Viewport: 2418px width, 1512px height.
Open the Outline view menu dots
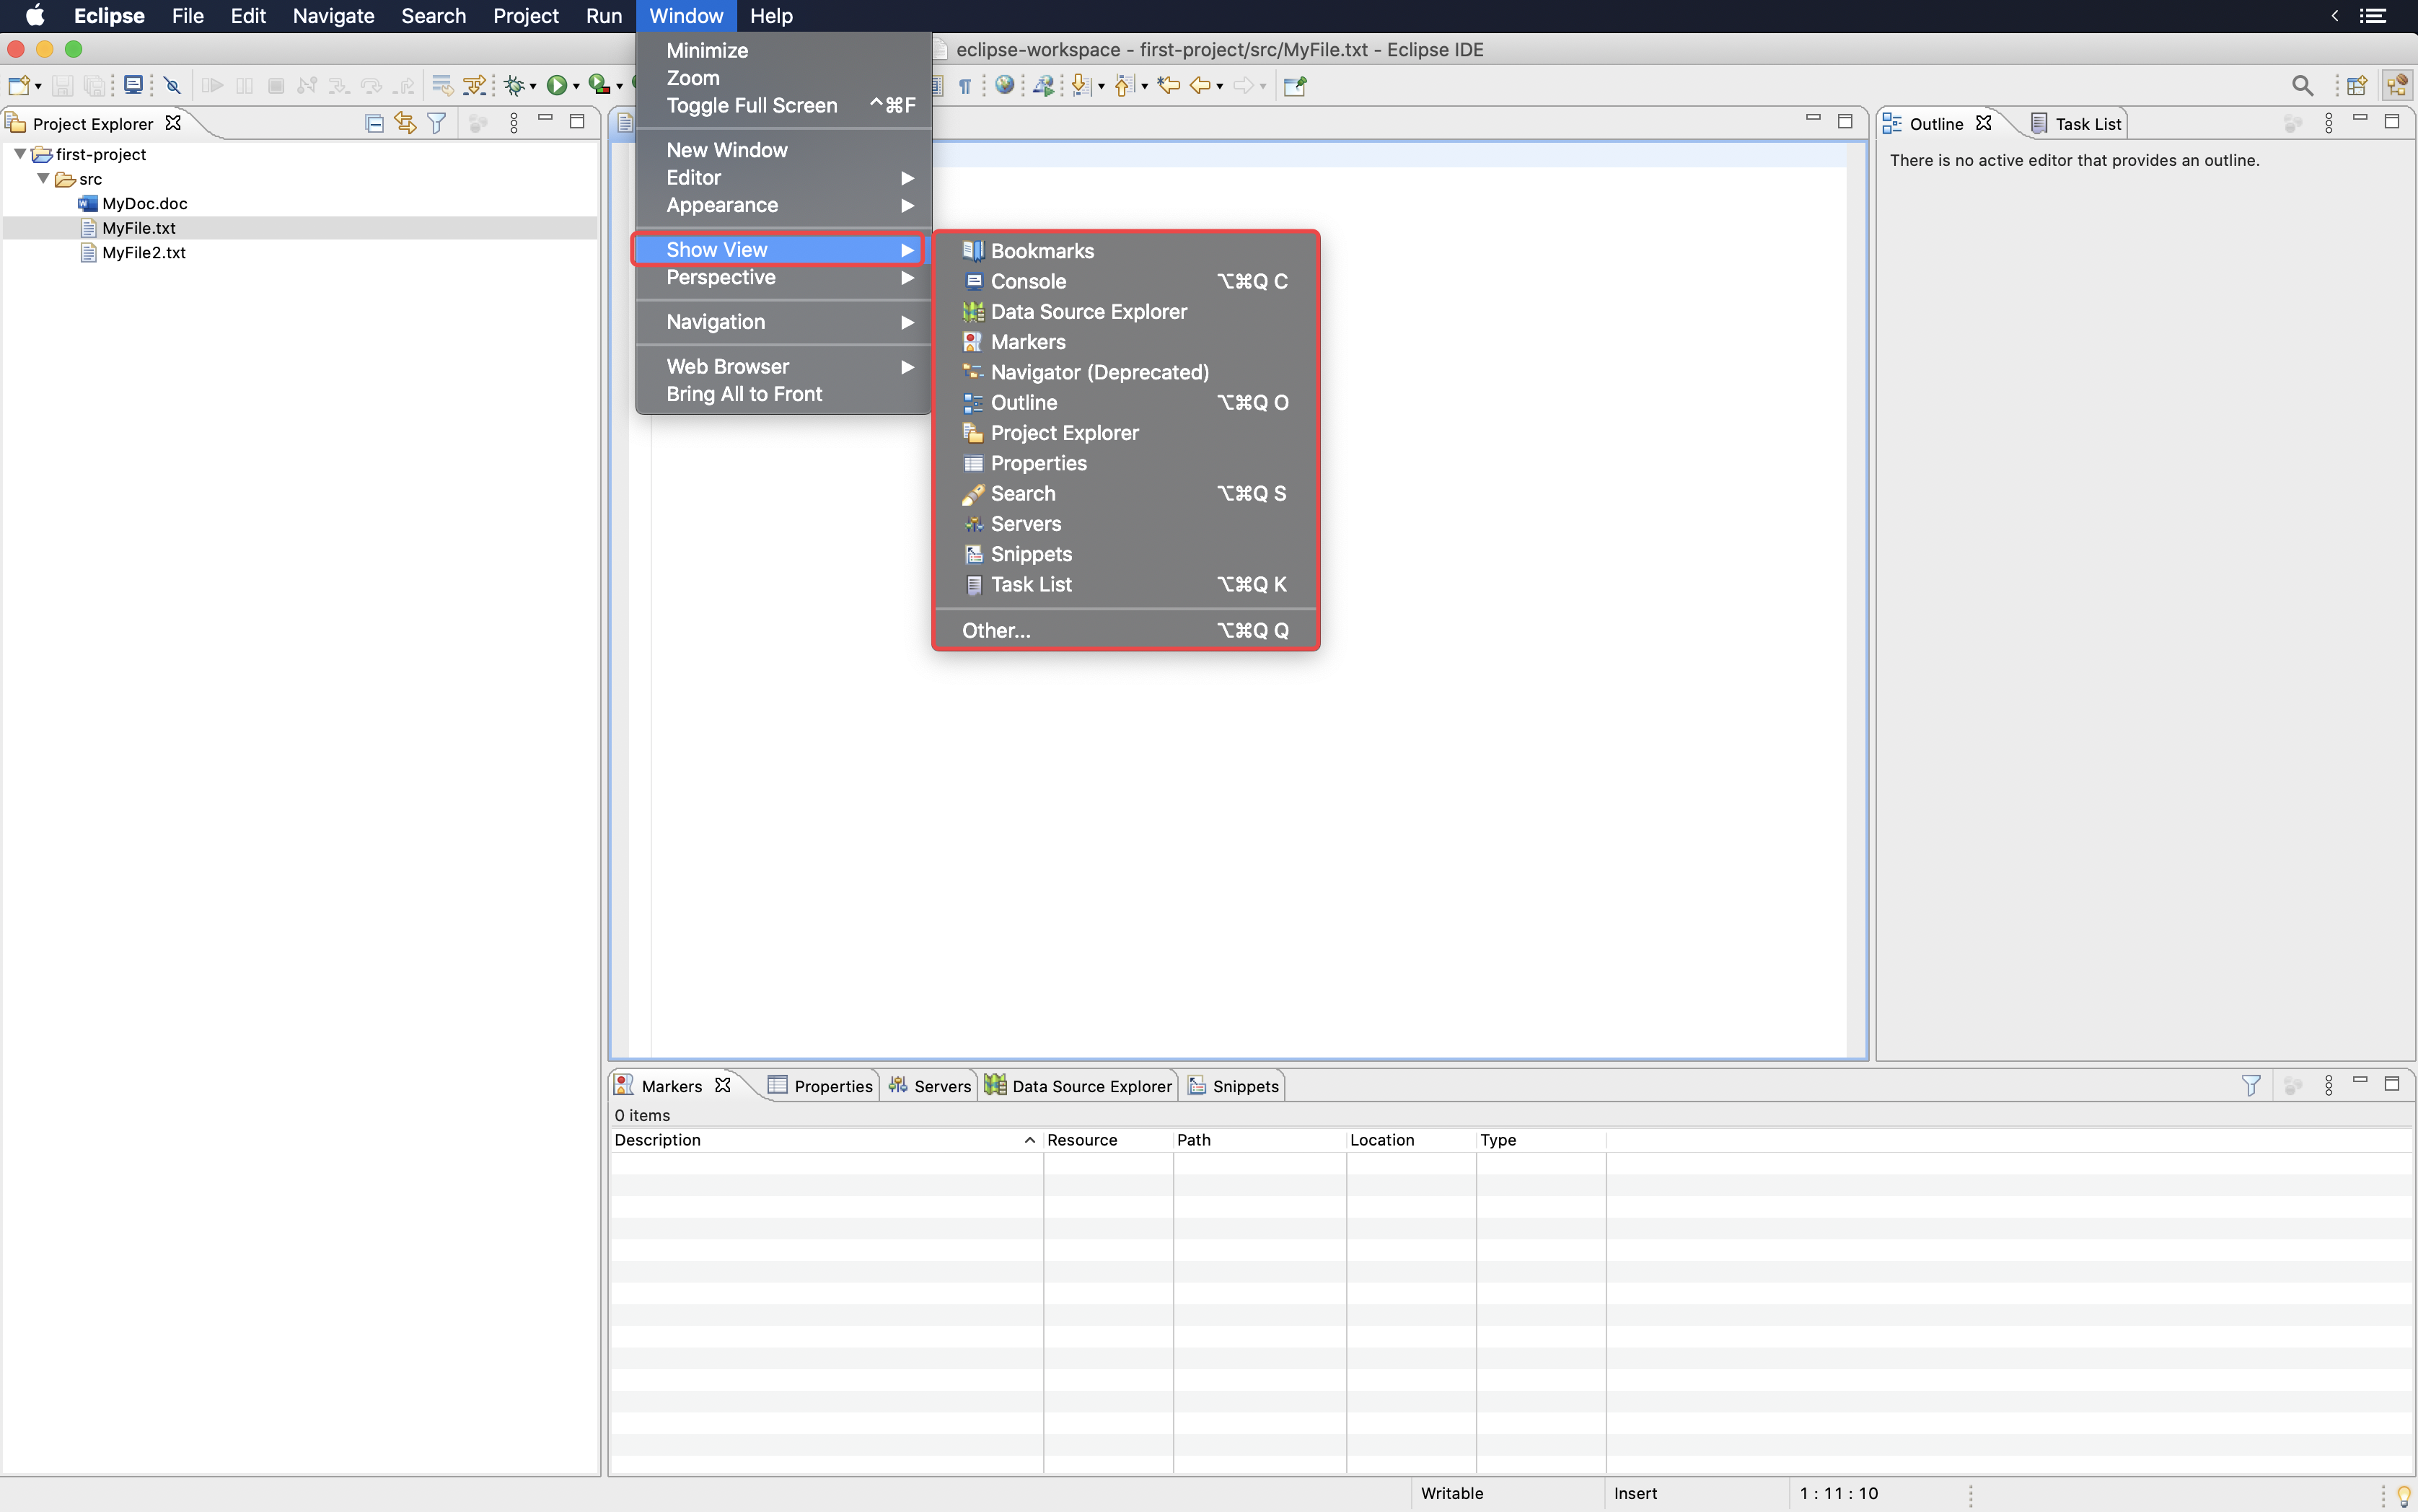(x=2329, y=123)
